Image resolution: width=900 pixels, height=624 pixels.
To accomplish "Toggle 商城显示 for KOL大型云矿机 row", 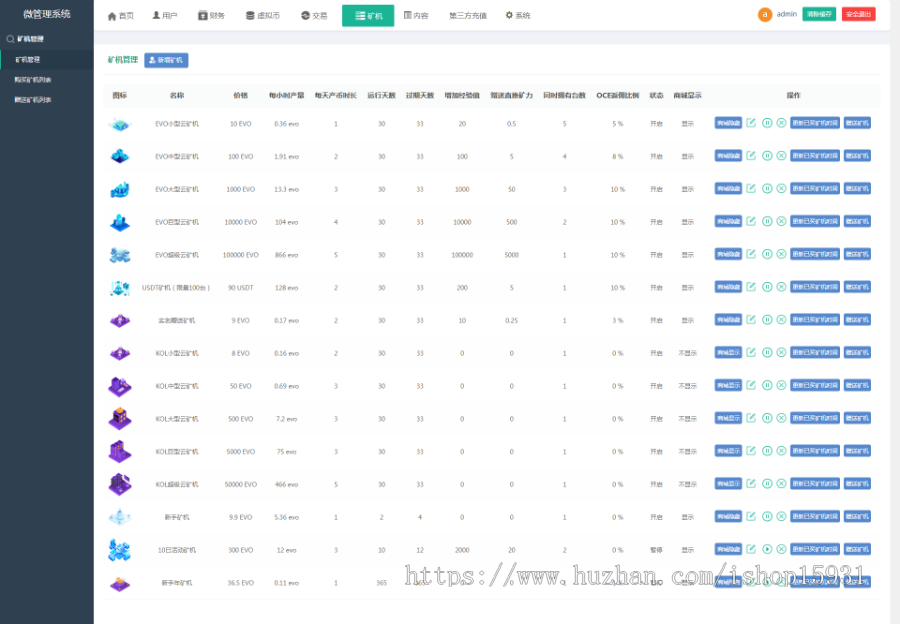I will coord(728,418).
